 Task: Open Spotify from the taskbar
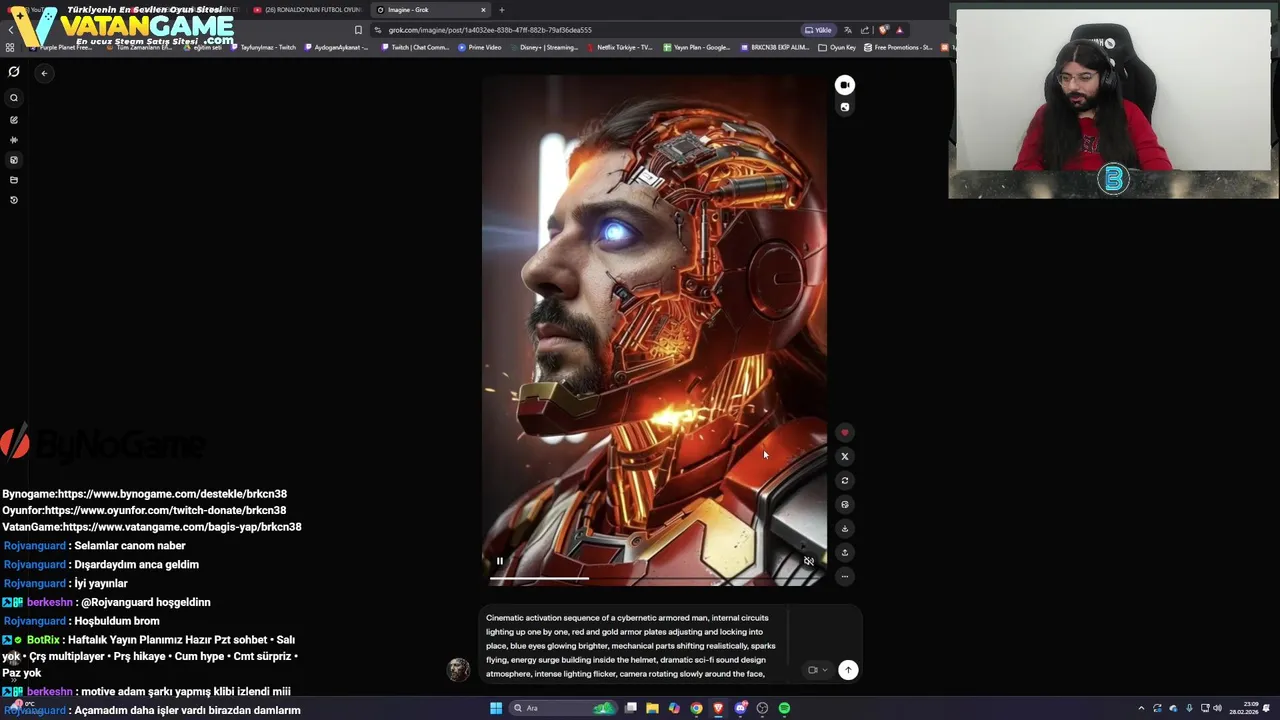[784, 708]
